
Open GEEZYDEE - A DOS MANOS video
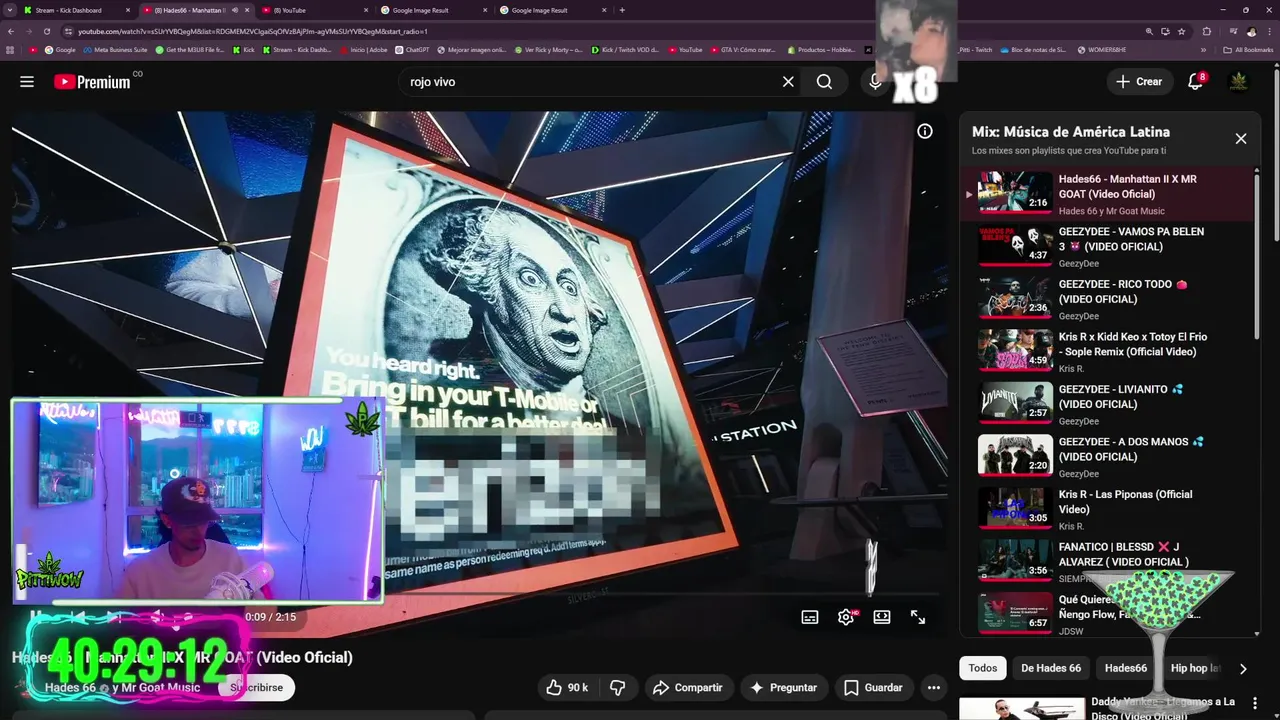point(1107,456)
